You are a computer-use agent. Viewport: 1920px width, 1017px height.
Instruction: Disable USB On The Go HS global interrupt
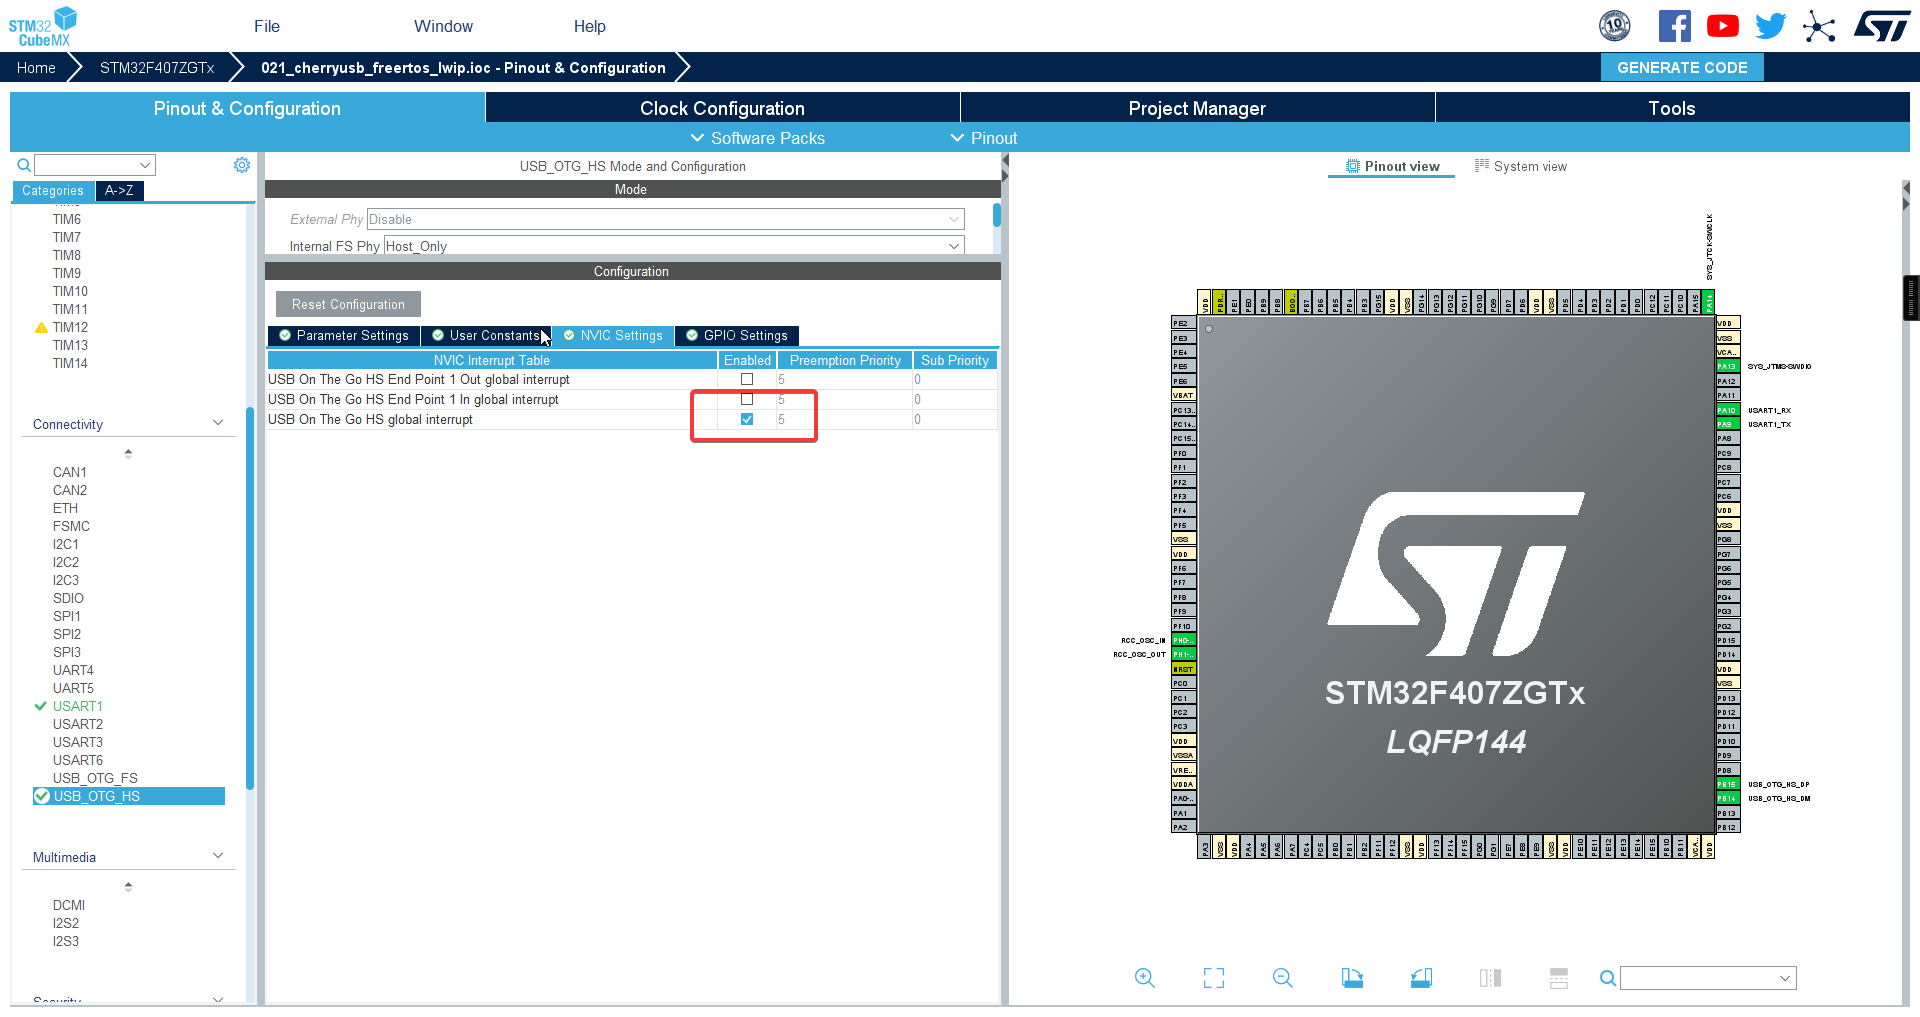coord(746,419)
